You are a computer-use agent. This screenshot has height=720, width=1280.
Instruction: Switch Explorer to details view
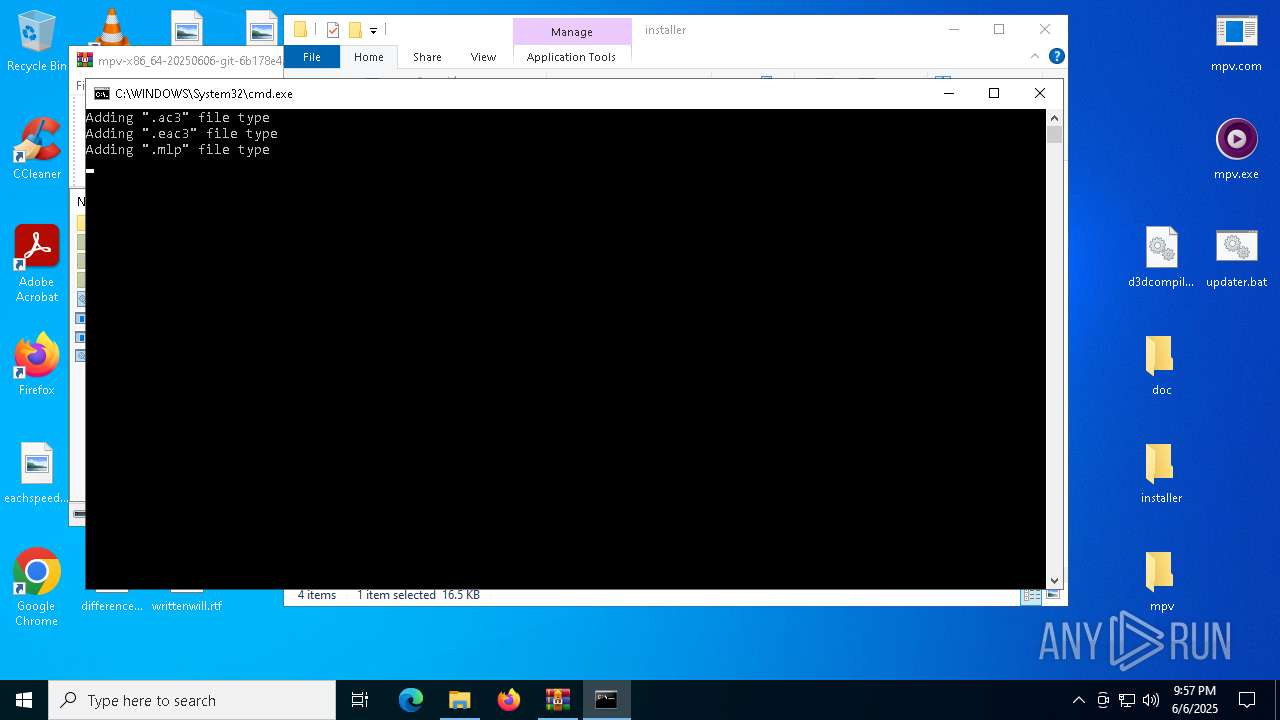tap(1030, 595)
